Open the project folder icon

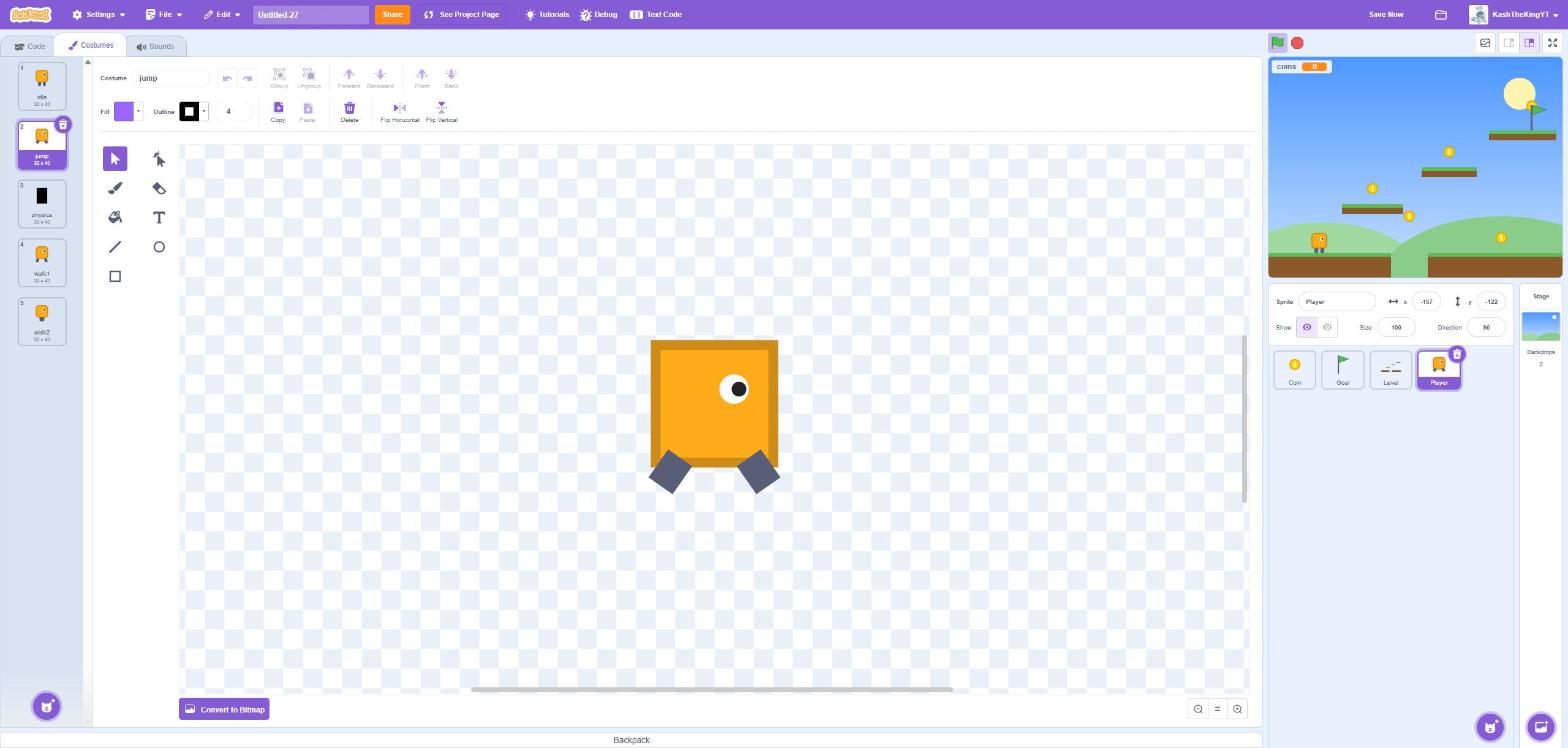[x=1441, y=15]
